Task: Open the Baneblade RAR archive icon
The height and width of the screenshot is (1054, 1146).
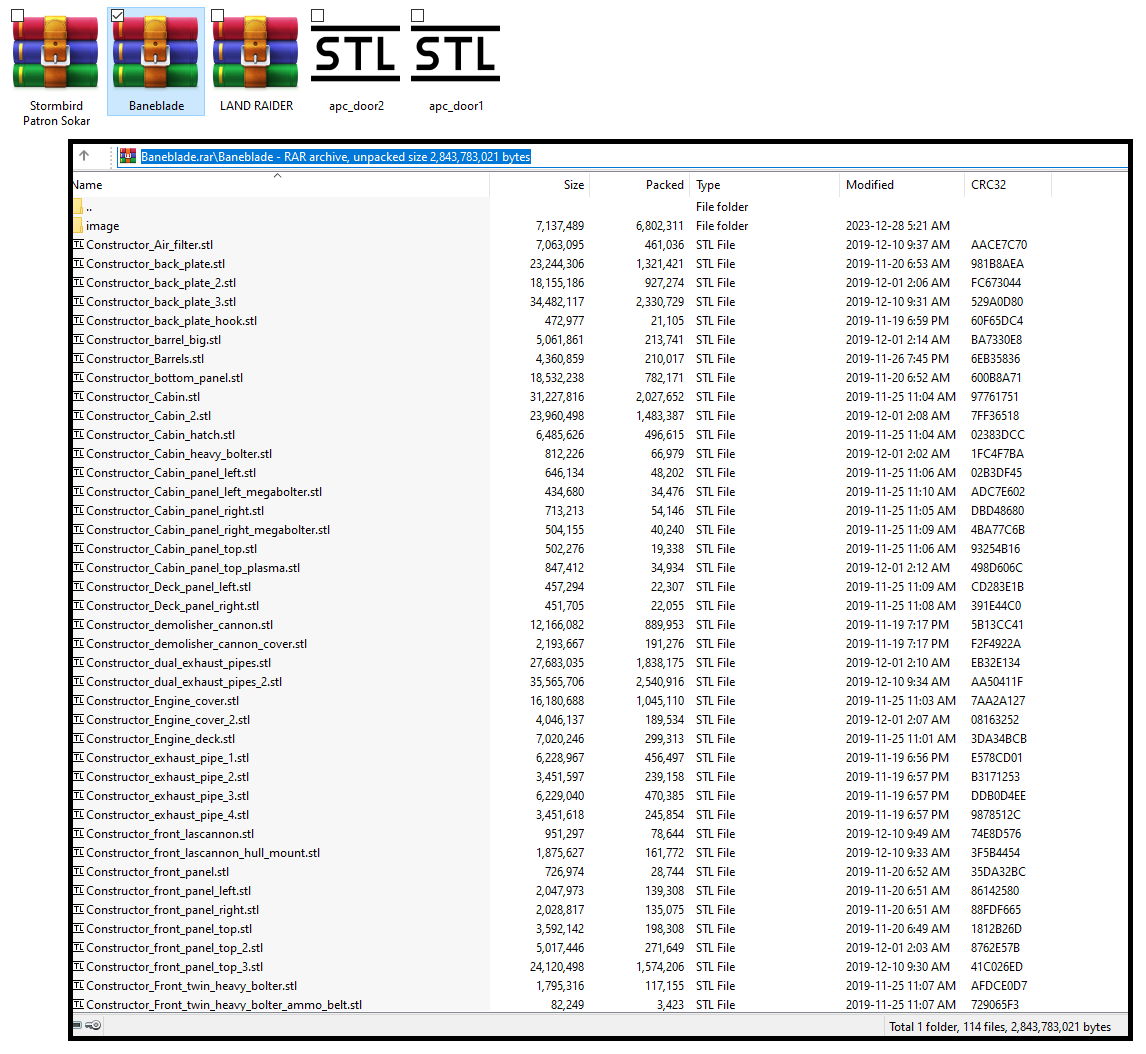Action: coord(156,53)
